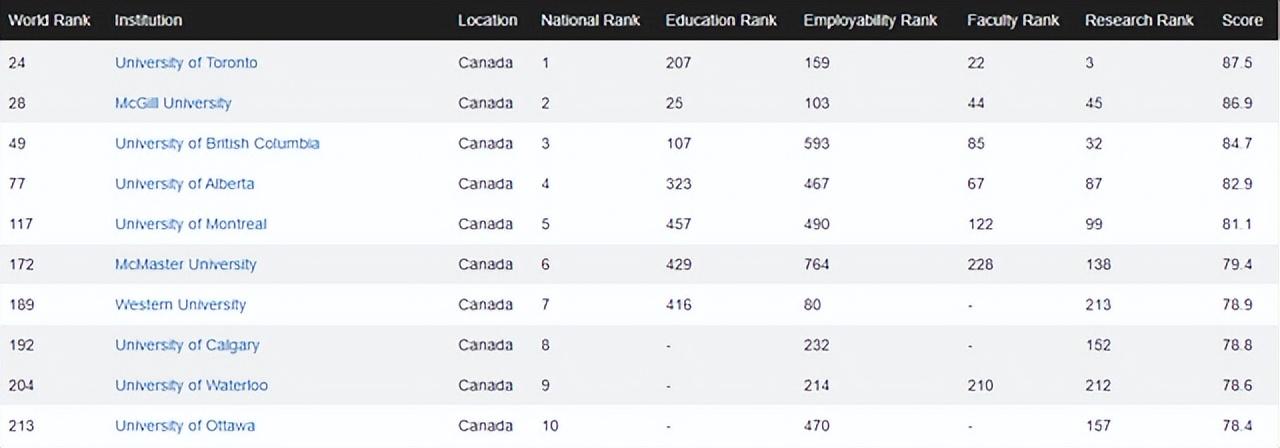1280x448 pixels.
Task: Open the University of Calgary link
Action: click(187, 345)
